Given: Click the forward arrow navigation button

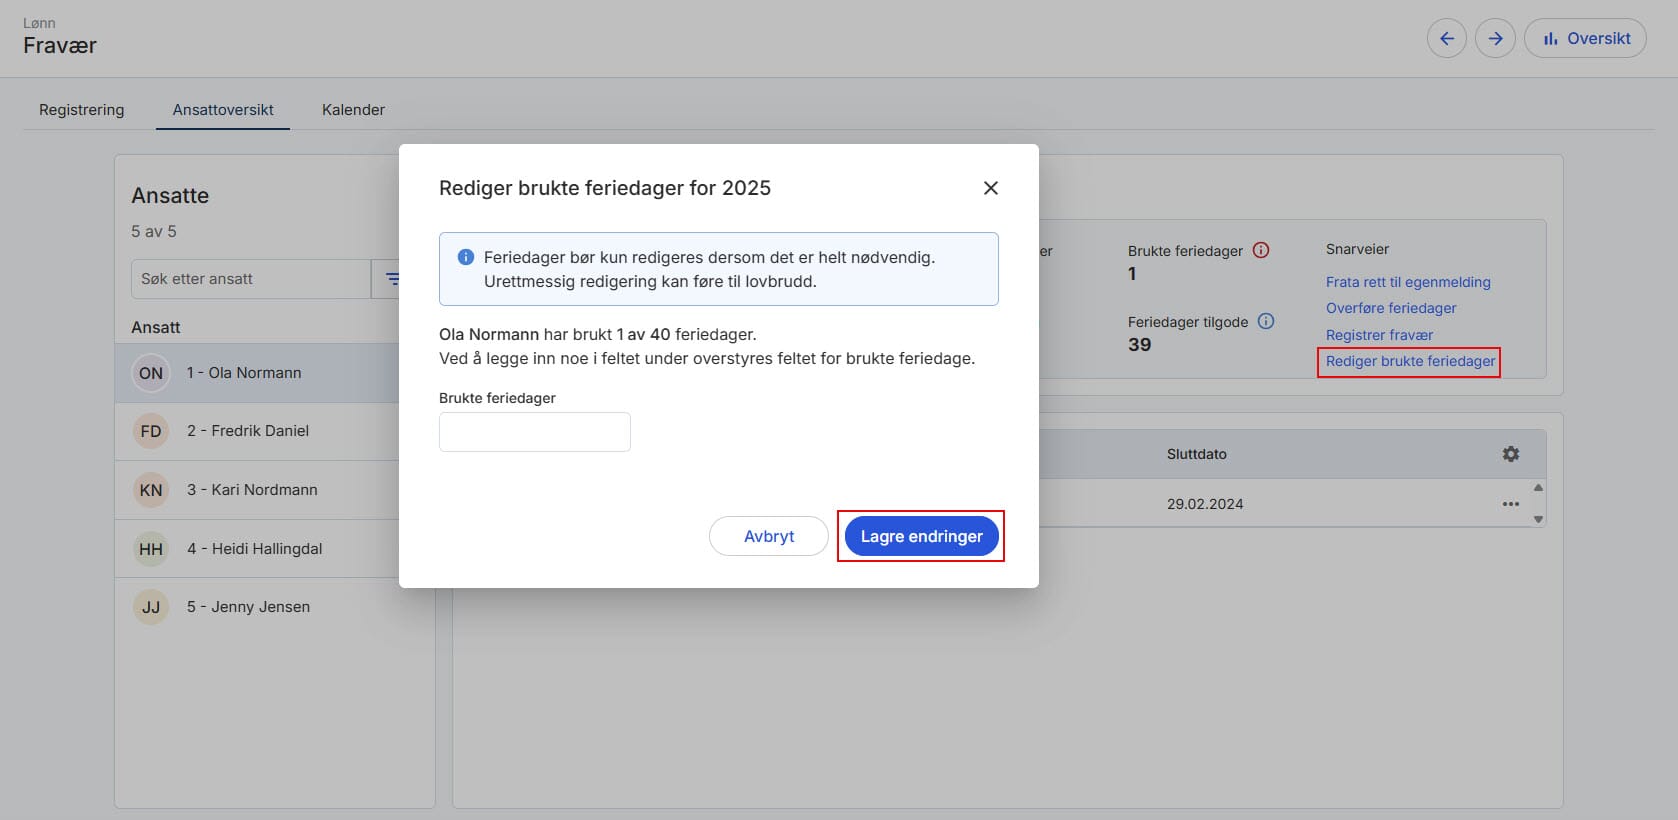Looking at the screenshot, I should 1495,39.
